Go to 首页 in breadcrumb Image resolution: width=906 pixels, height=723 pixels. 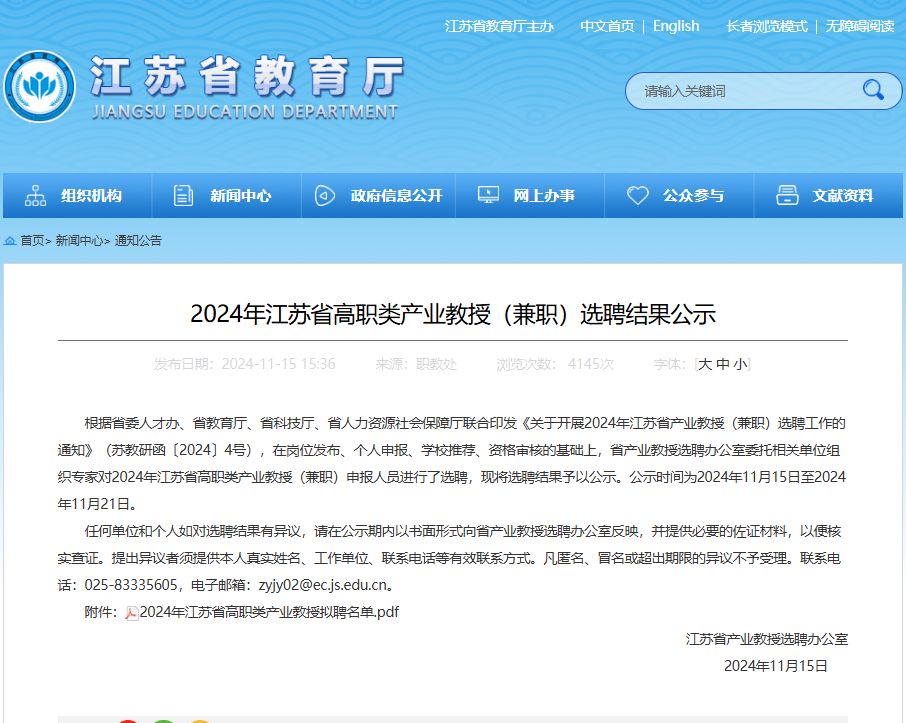(x=32, y=240)
